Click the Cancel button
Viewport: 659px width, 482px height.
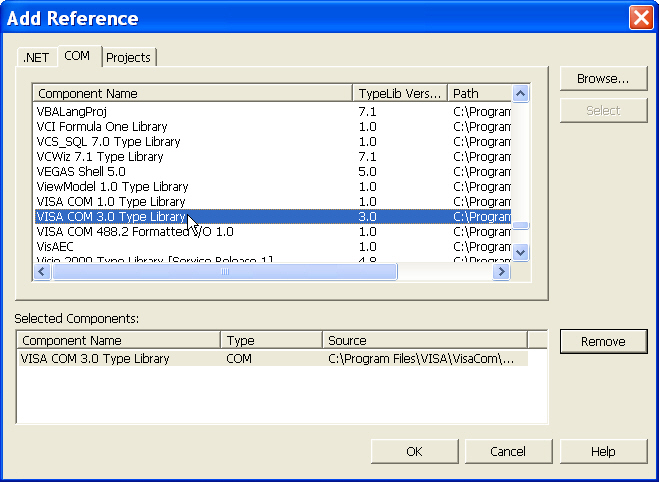[508, 451]
